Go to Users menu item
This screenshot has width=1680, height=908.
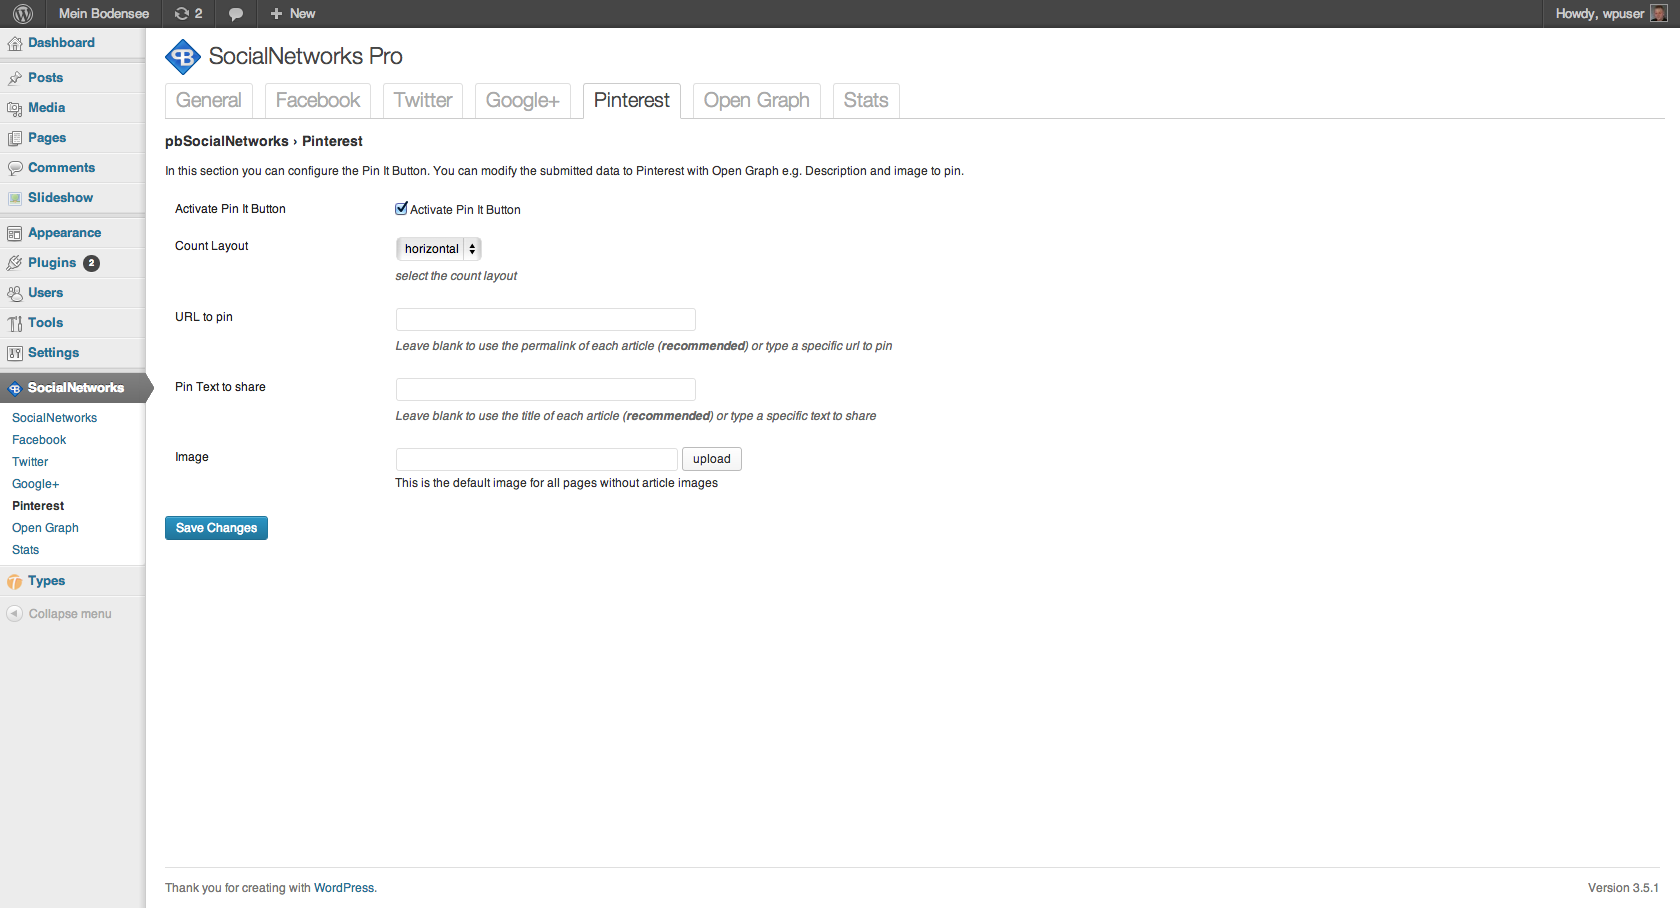pyautogui.click(x=45, y=293)
